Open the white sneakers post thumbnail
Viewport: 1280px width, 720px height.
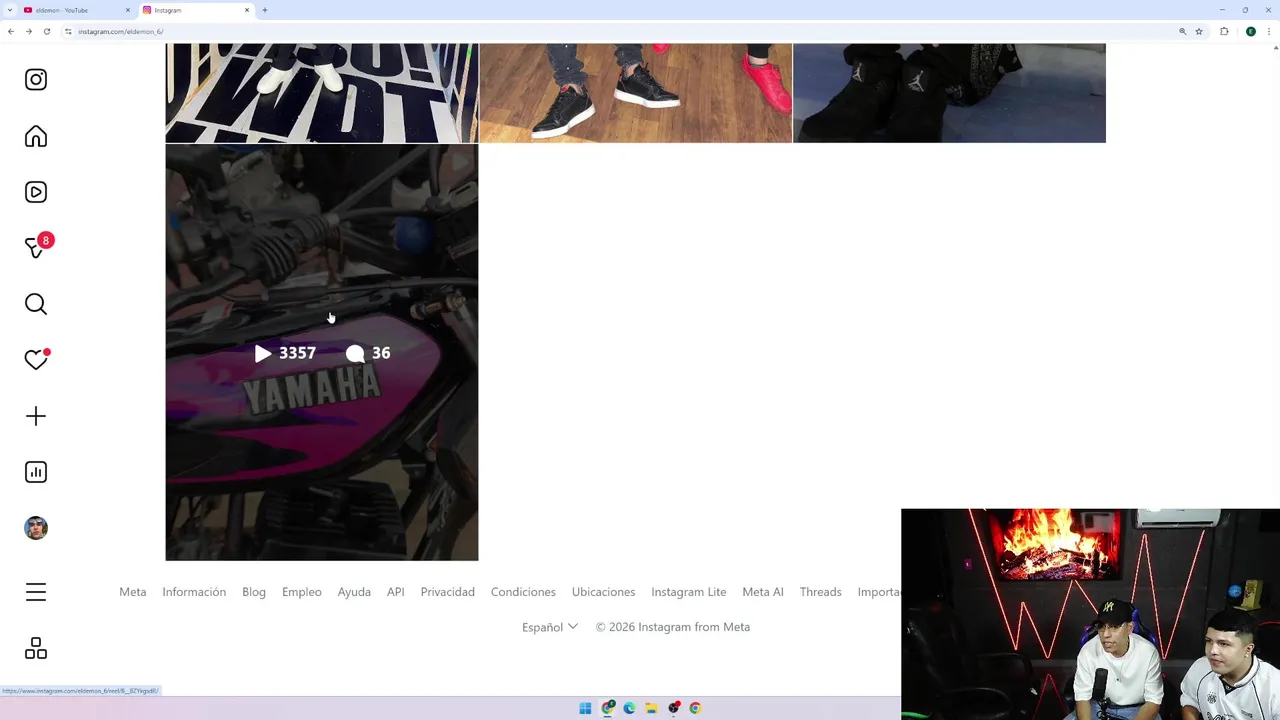[x=322, y=93]
